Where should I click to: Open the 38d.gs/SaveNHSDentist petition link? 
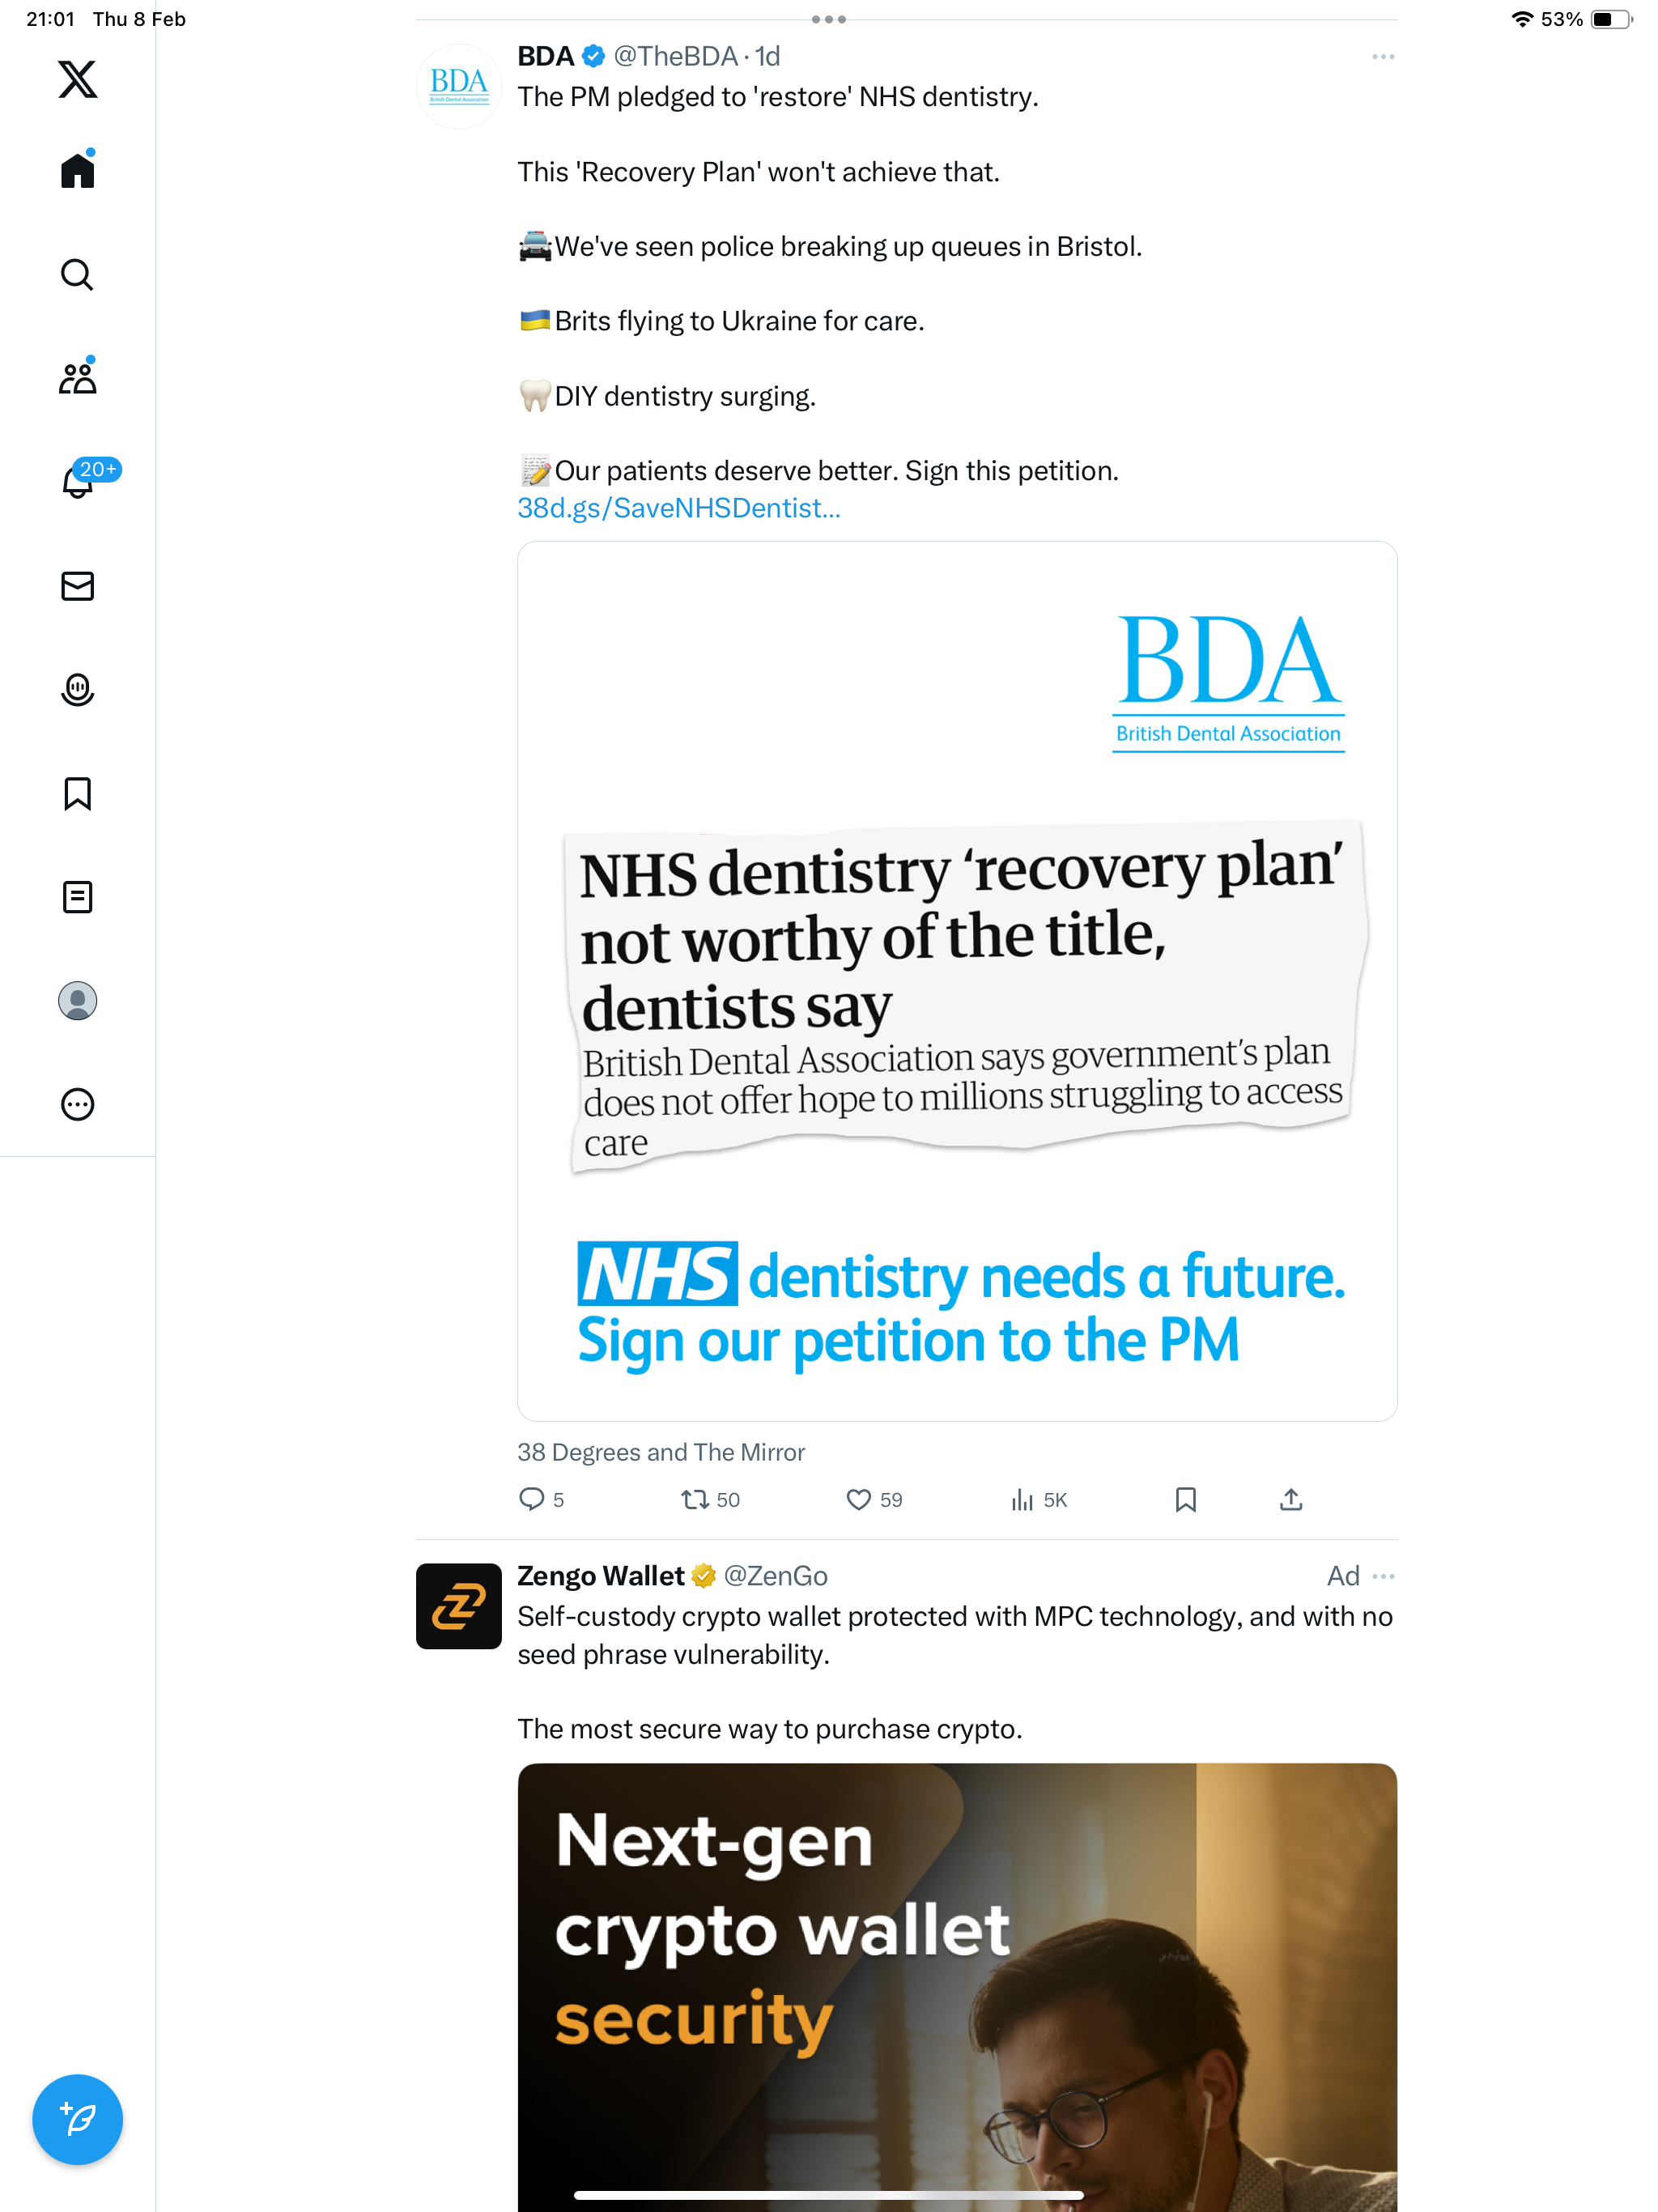click(x=679, y=508)
